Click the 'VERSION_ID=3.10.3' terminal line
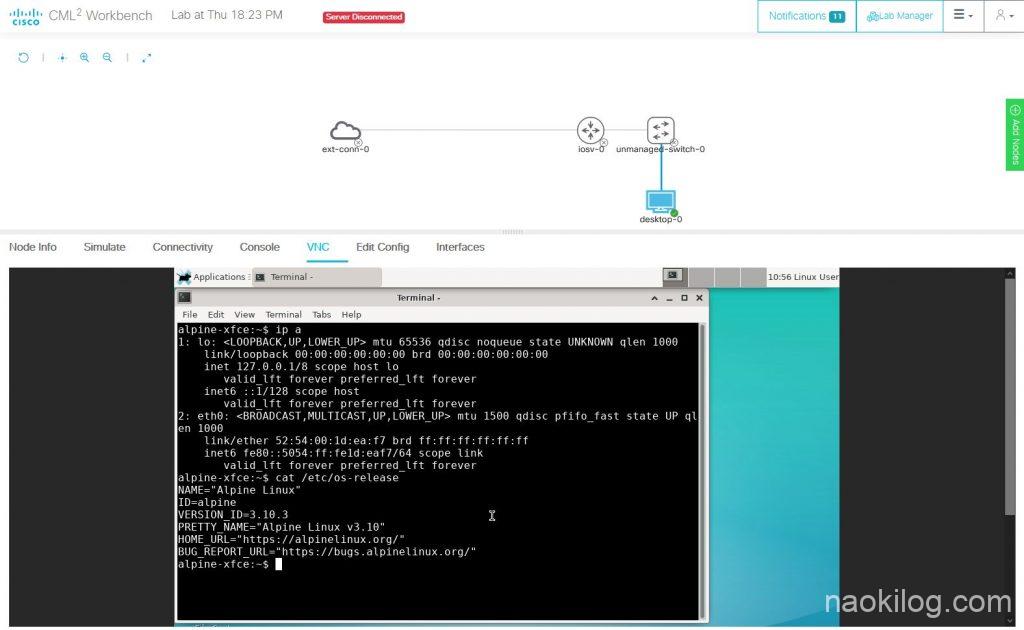The width and height of the screenshot is (1024, 630). 232,514
